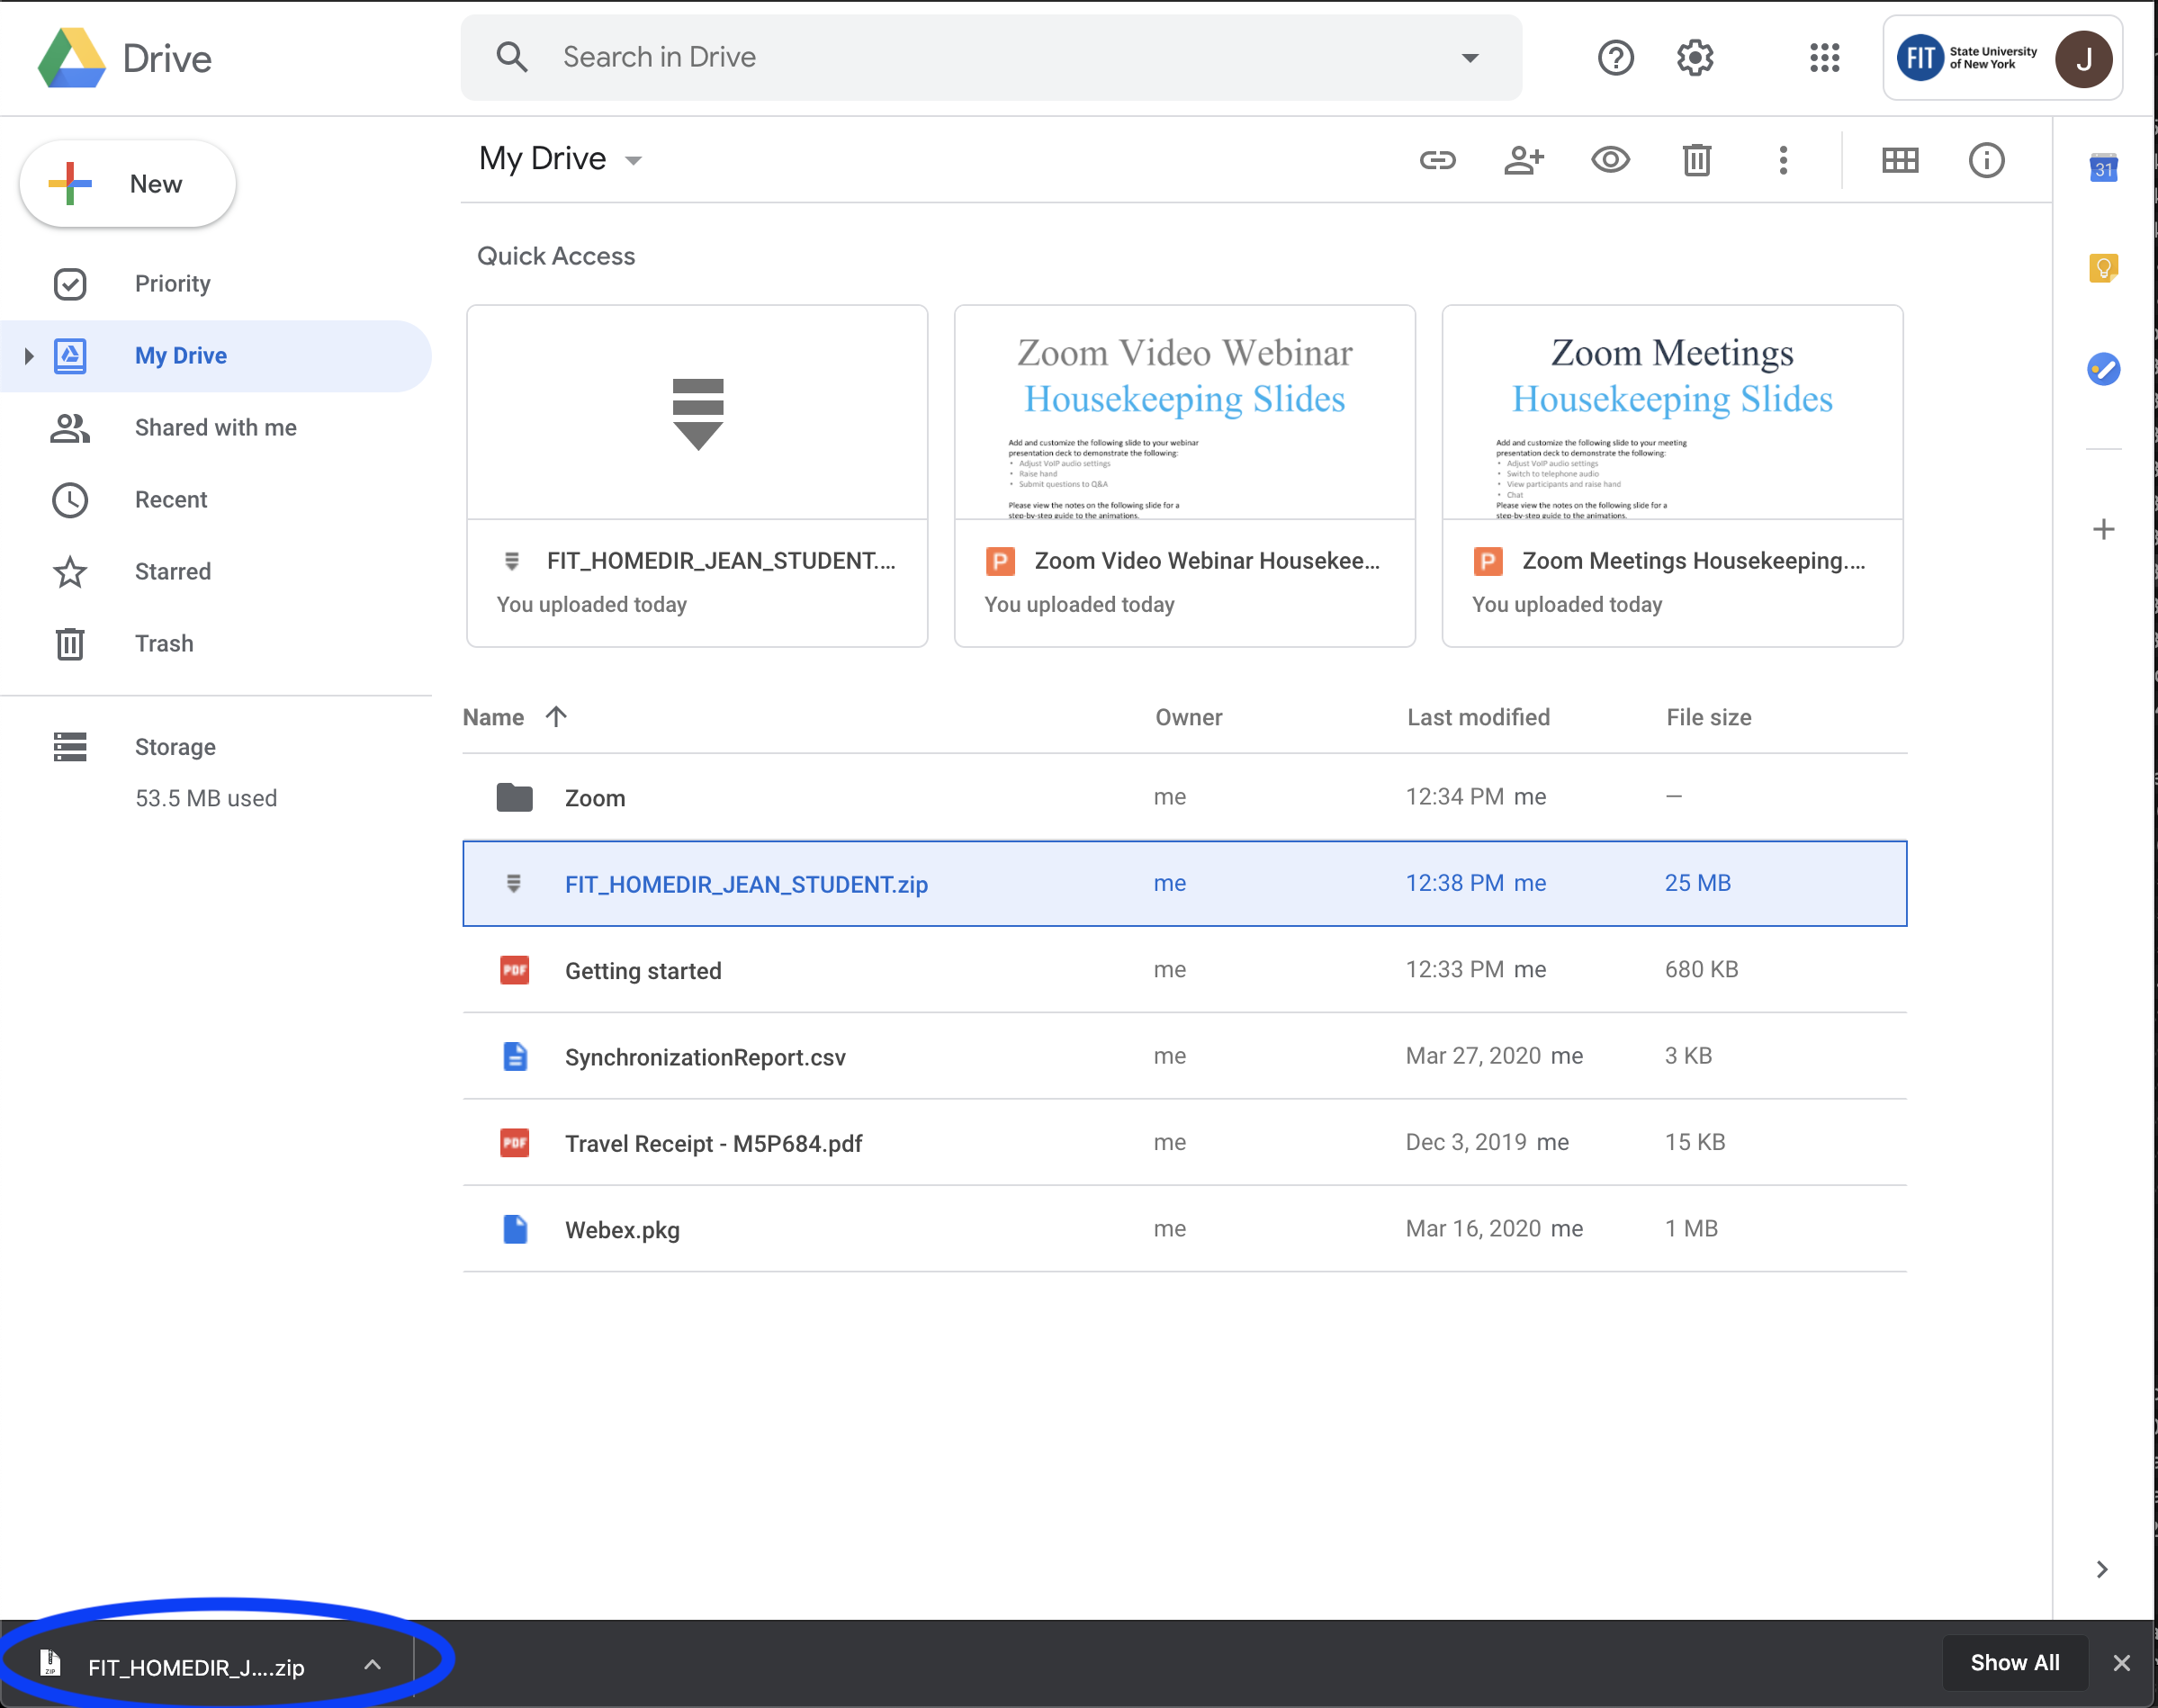Click the Get add-ons plus icon
Viewport: 2158px width, 1708px height.
[2104, 529]
